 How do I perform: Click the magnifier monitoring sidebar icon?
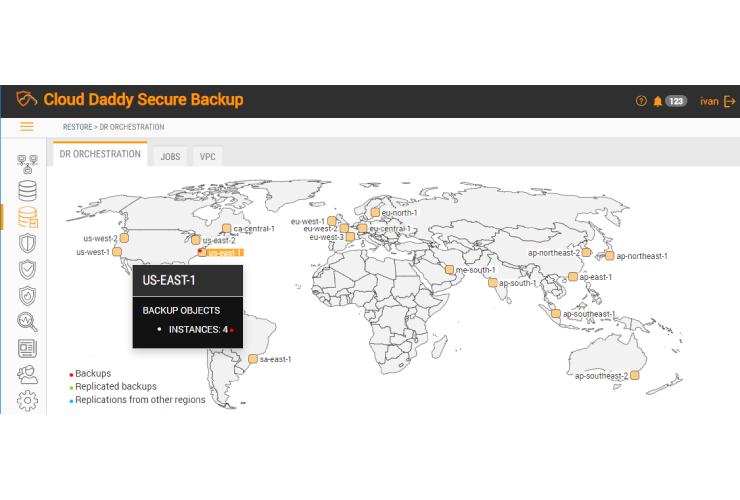27,321
